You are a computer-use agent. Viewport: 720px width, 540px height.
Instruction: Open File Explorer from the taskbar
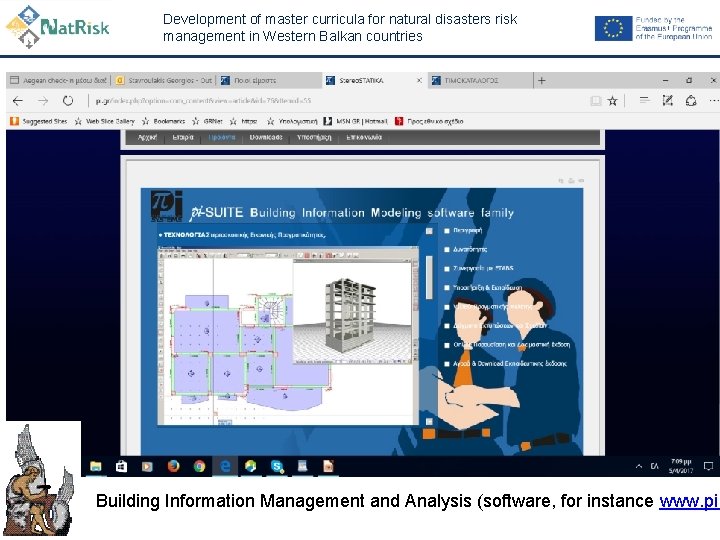[x=96, y=467]
